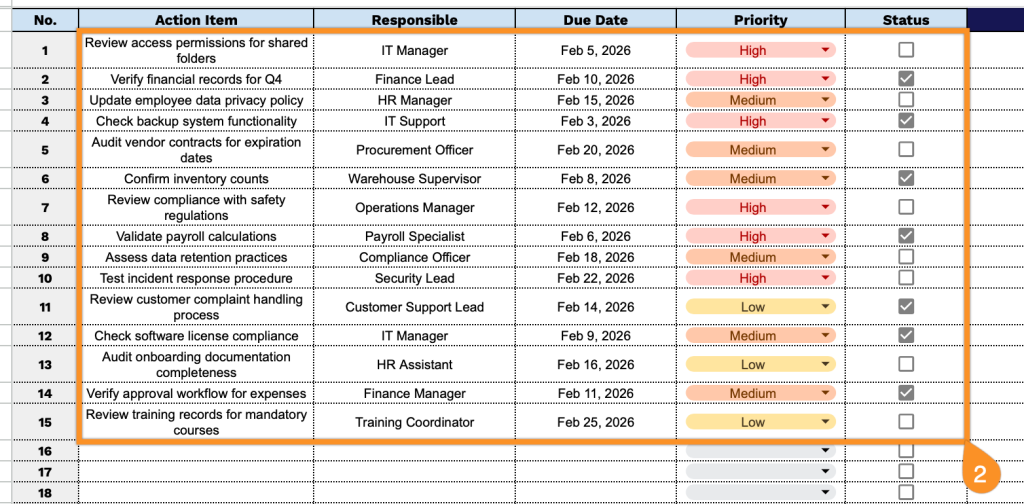Select the Feb 20, 2026 due date cell
This screenshot has height=504, width=1024.
click(x=595, y=150)
